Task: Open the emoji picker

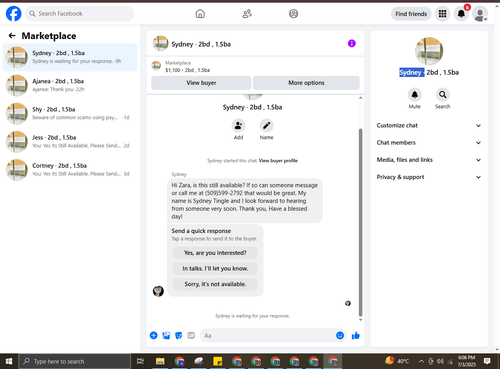Action: point(340,335)
